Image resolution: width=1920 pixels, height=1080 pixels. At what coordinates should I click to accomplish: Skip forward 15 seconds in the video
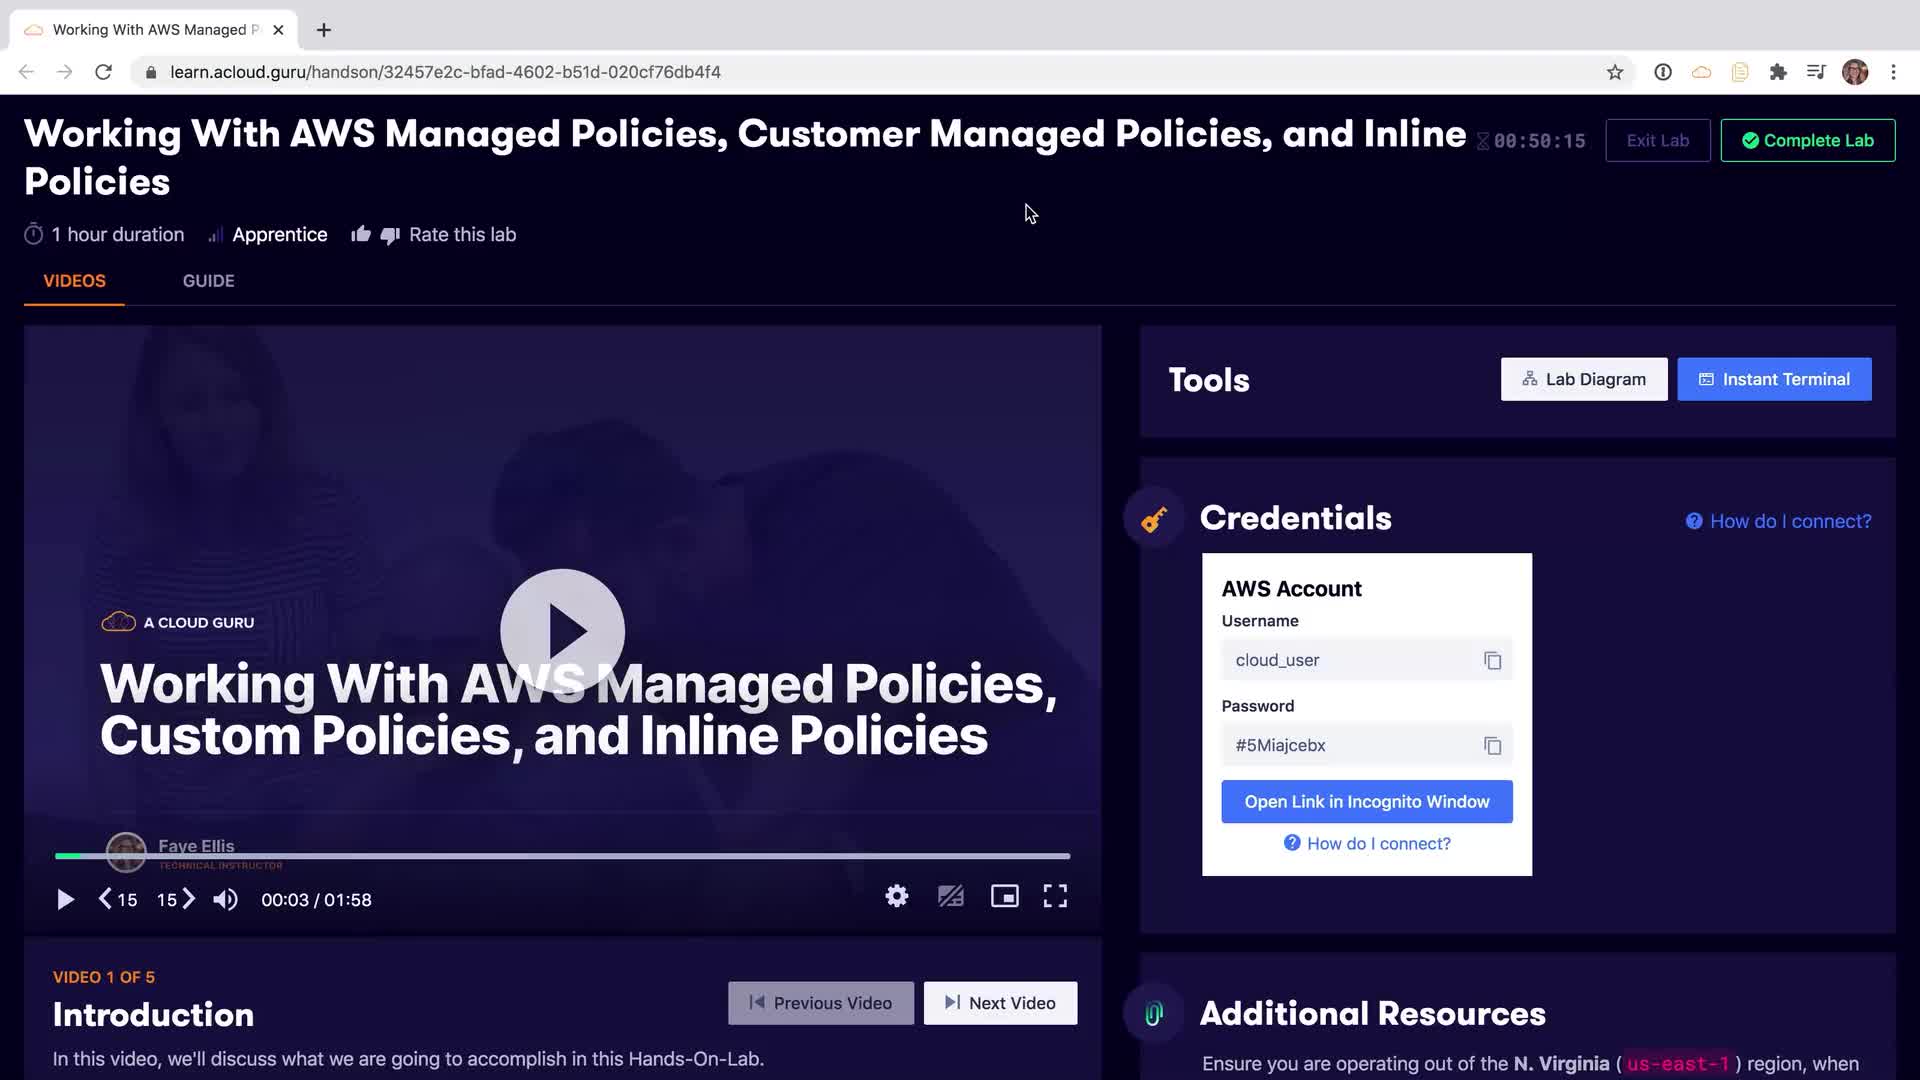point(176,900)
